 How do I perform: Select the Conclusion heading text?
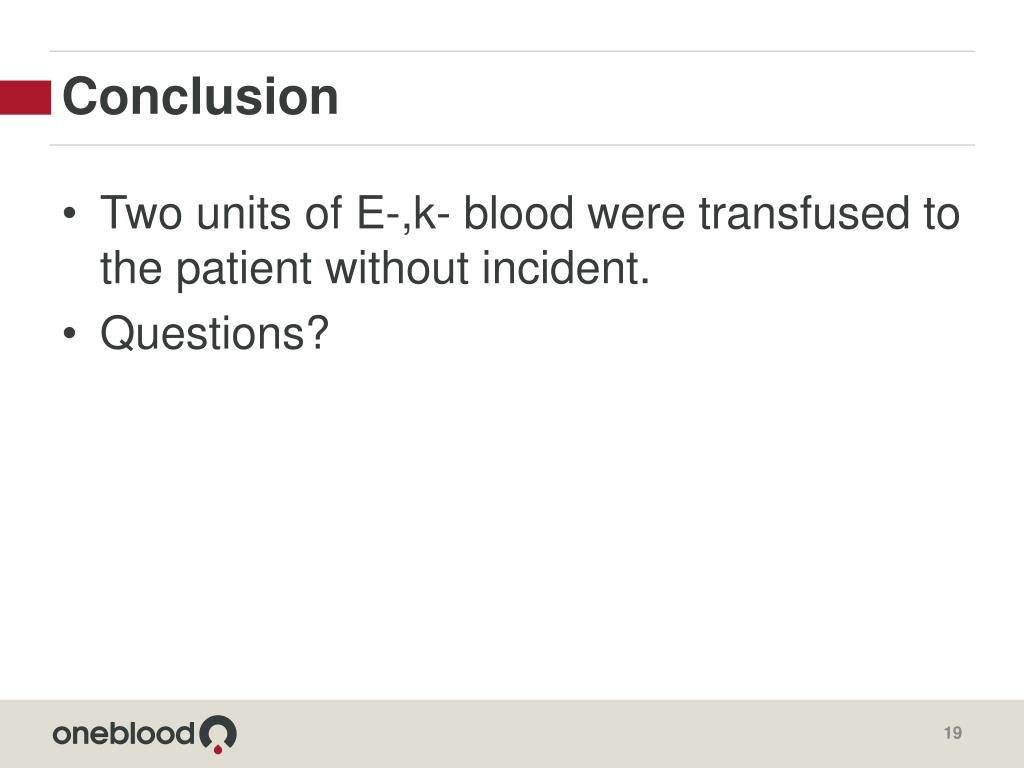click(x=200, y=97)
